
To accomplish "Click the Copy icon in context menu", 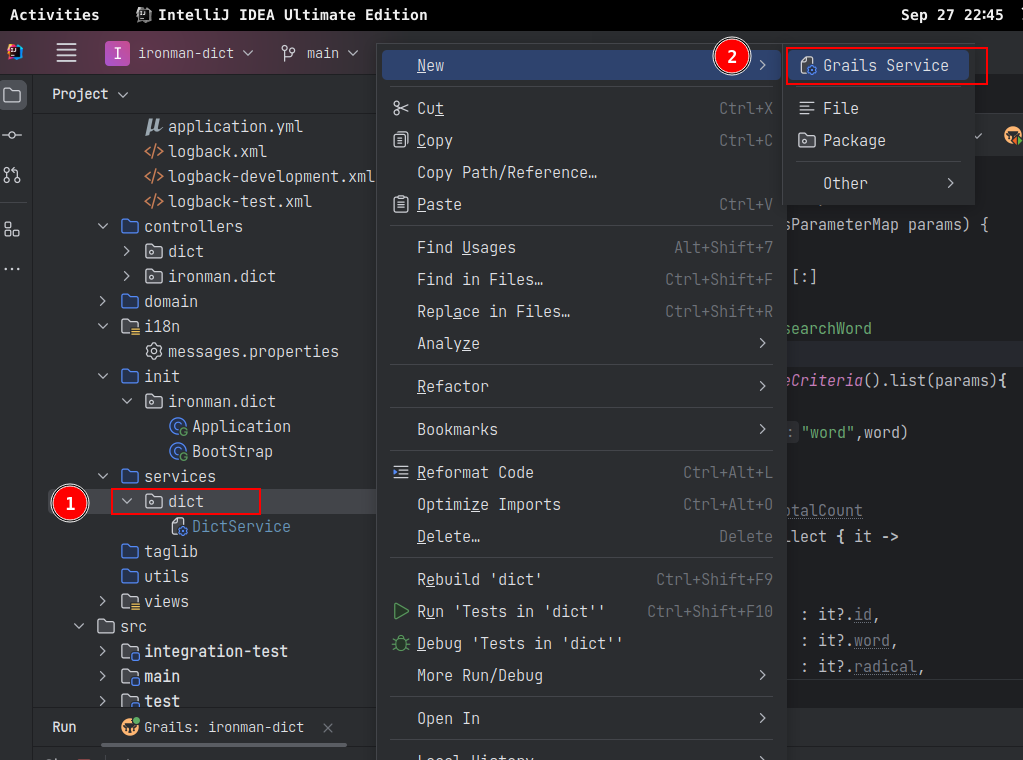I will tap(401, 140).
